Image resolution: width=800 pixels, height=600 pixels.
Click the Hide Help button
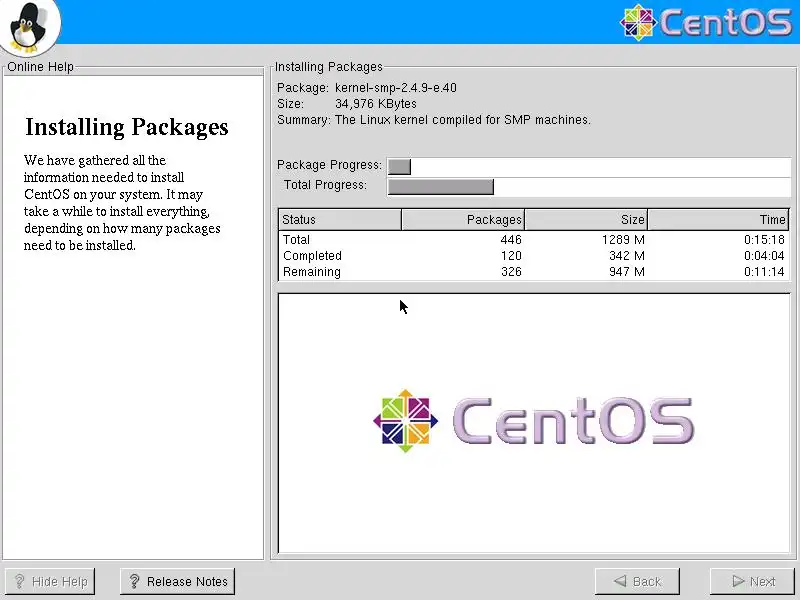[49, 582]
